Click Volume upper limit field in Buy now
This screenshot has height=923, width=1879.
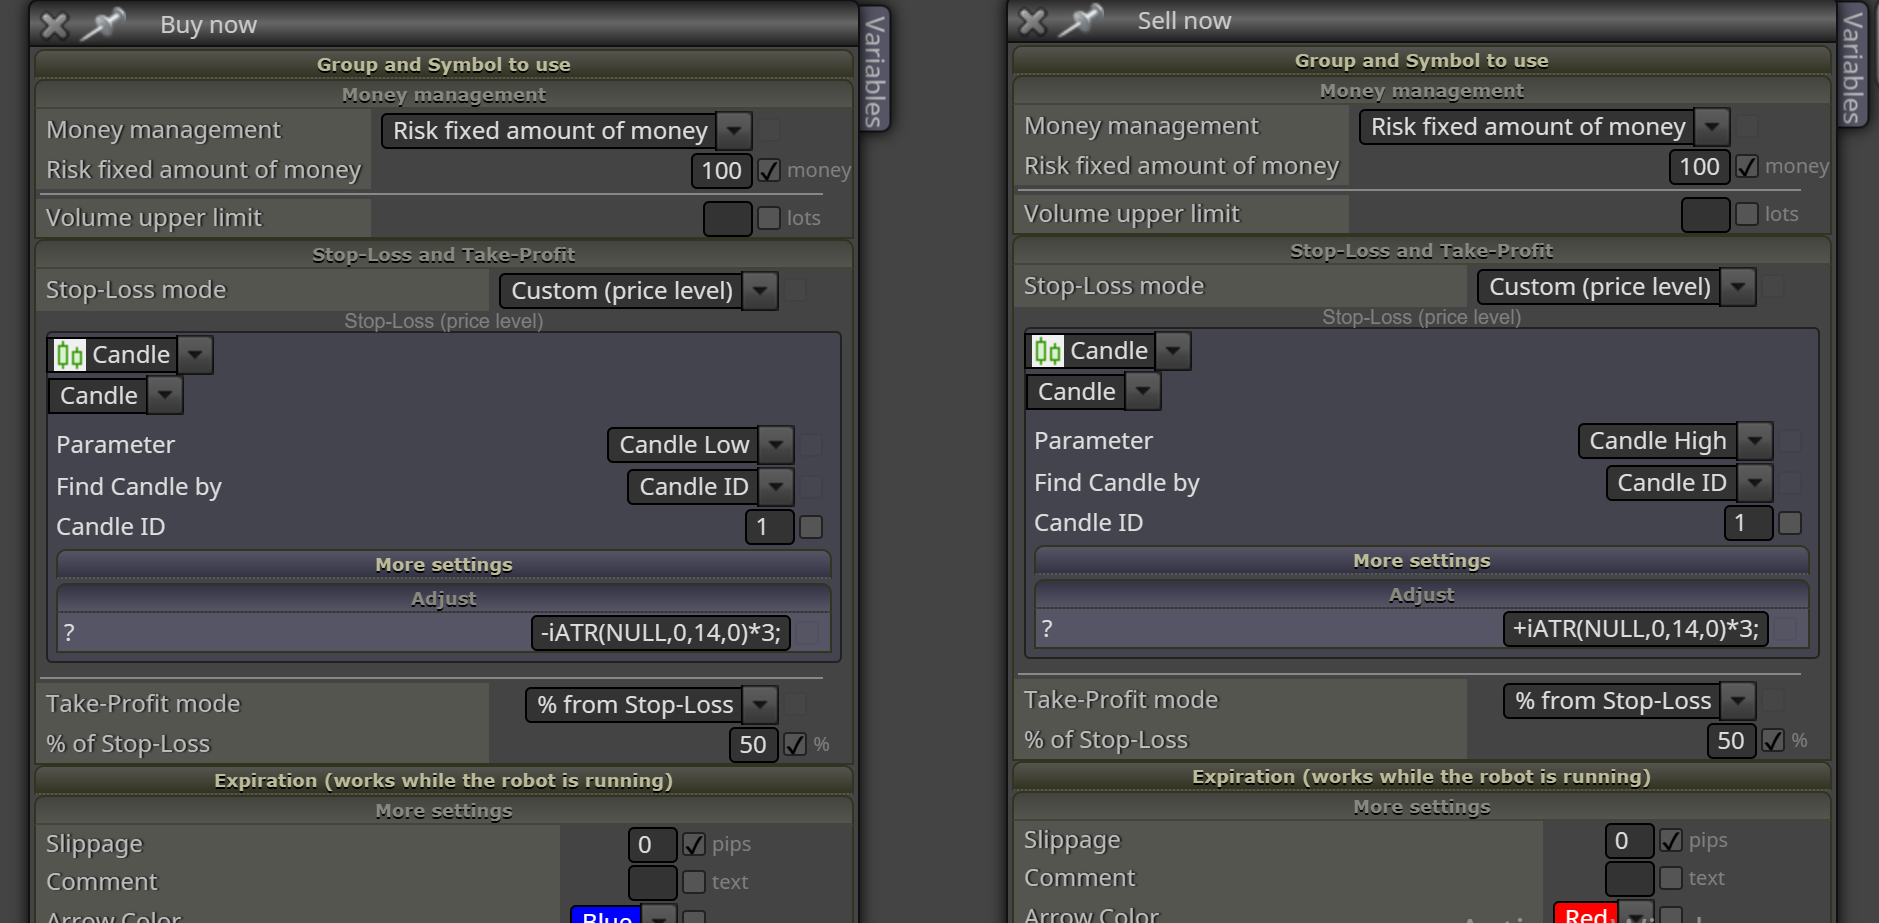[x=728, y=219]
